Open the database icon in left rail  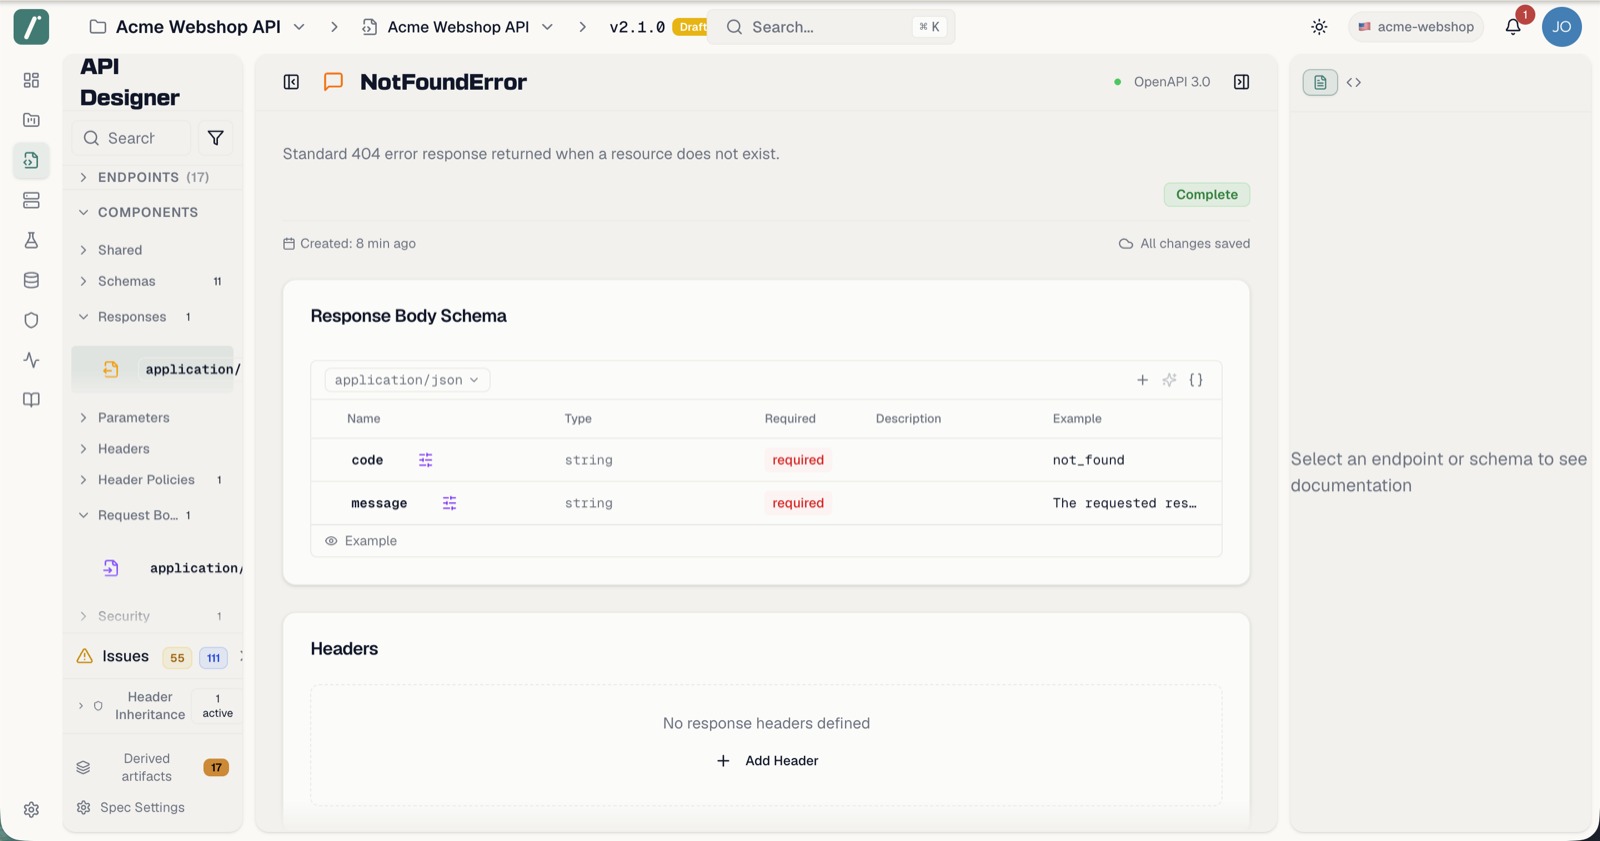[x=31, y=280]
